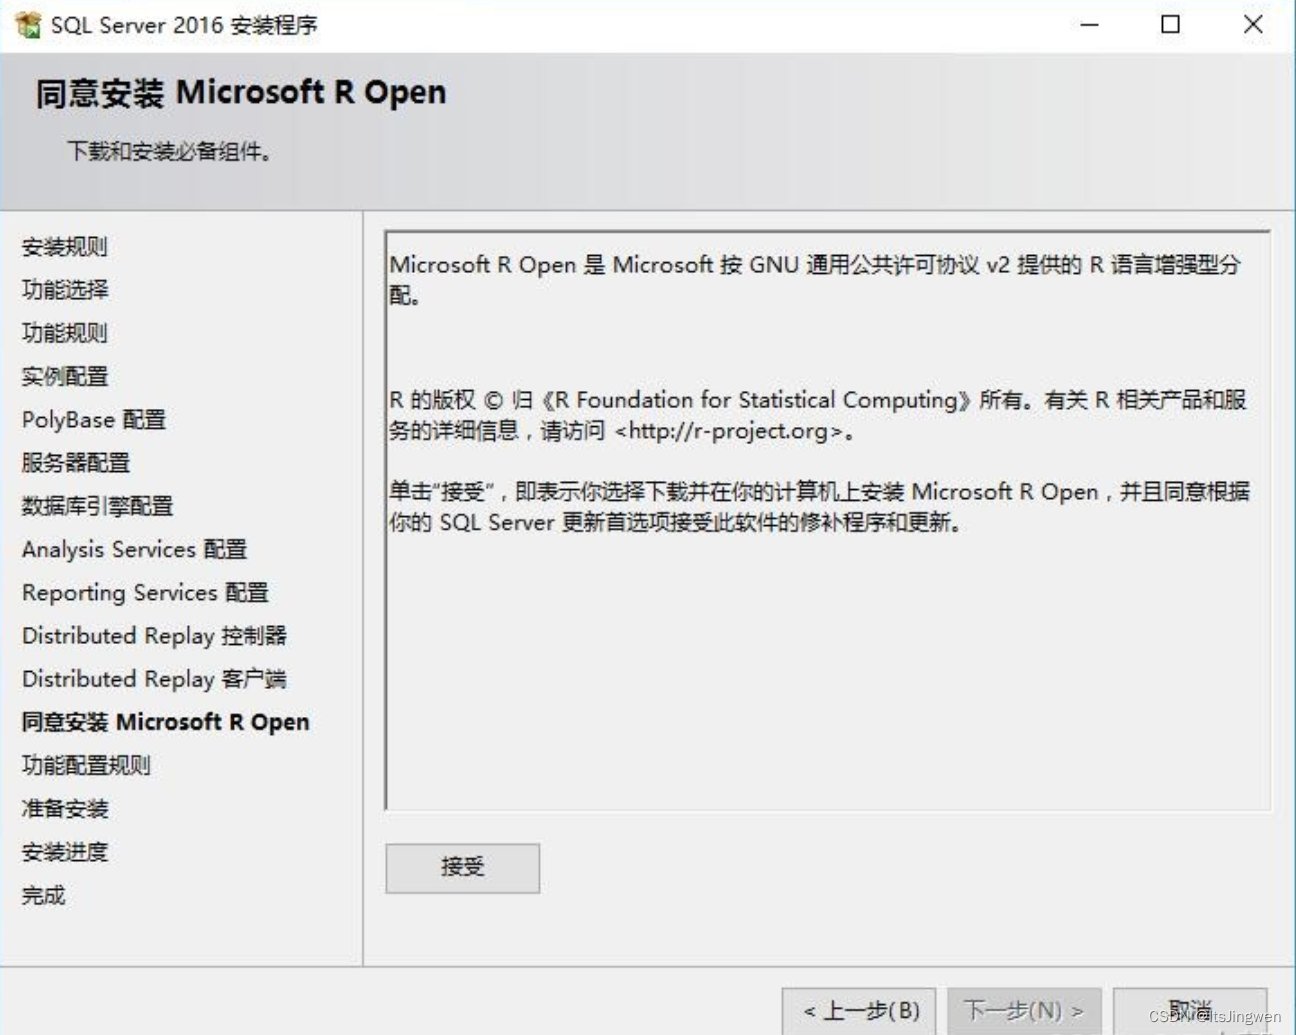Maximize the SQL Server 2016 setup window

(1170, 24)
